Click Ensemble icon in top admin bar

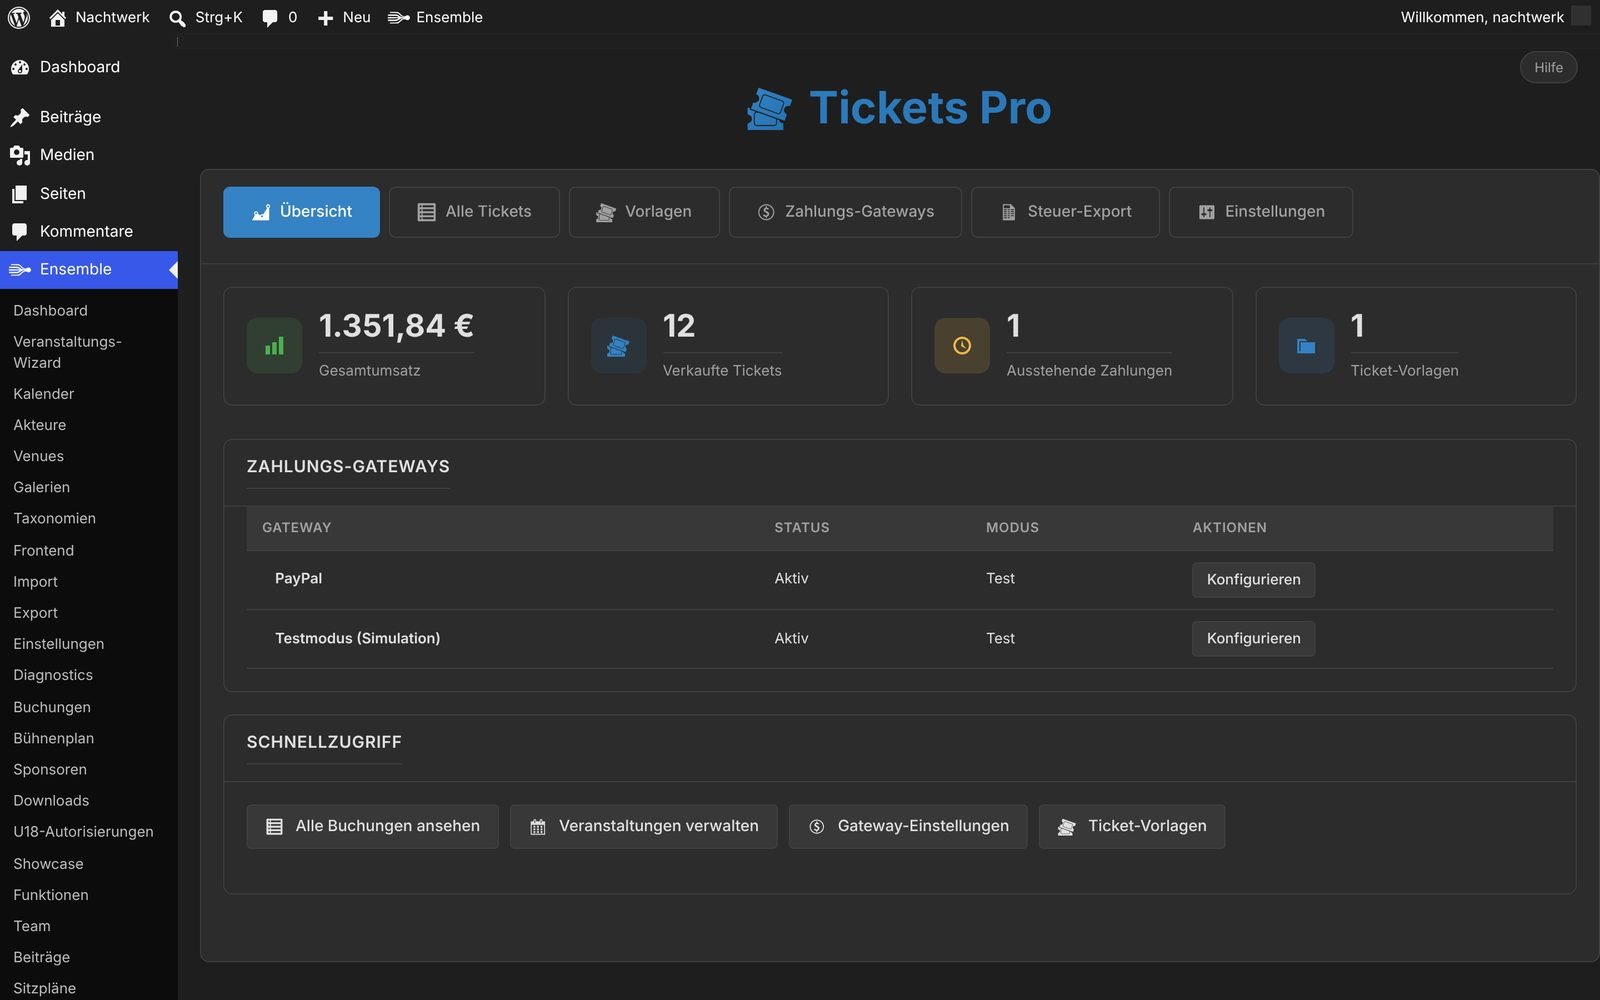pyautogui.click(x=399, y=17)
